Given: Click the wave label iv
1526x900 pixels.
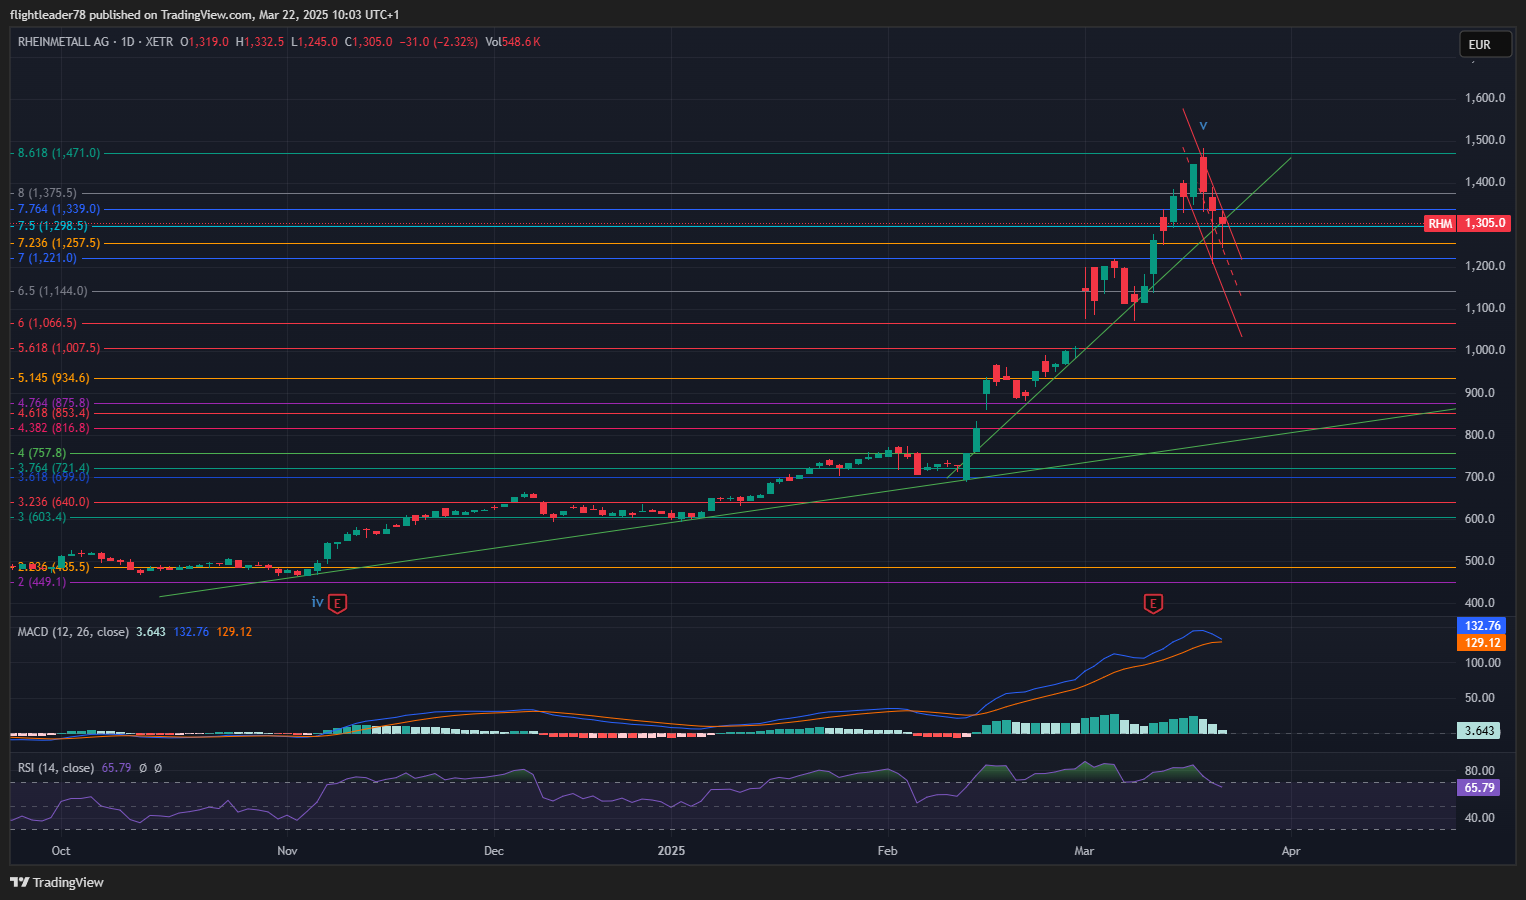Looking at the screenshot, I should click(317, 602).
